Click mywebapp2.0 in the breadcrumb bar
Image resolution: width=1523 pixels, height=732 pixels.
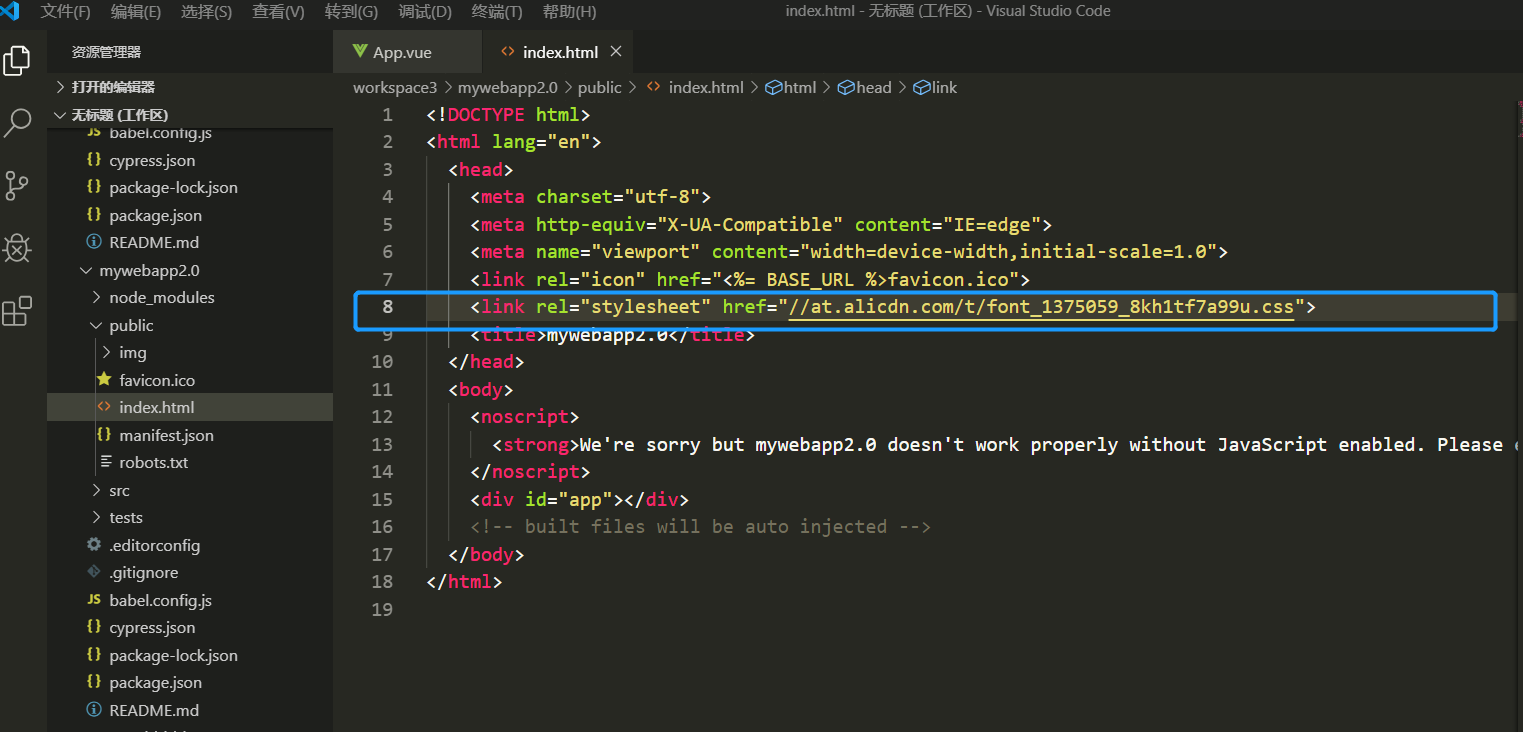[x=508, y=87]
